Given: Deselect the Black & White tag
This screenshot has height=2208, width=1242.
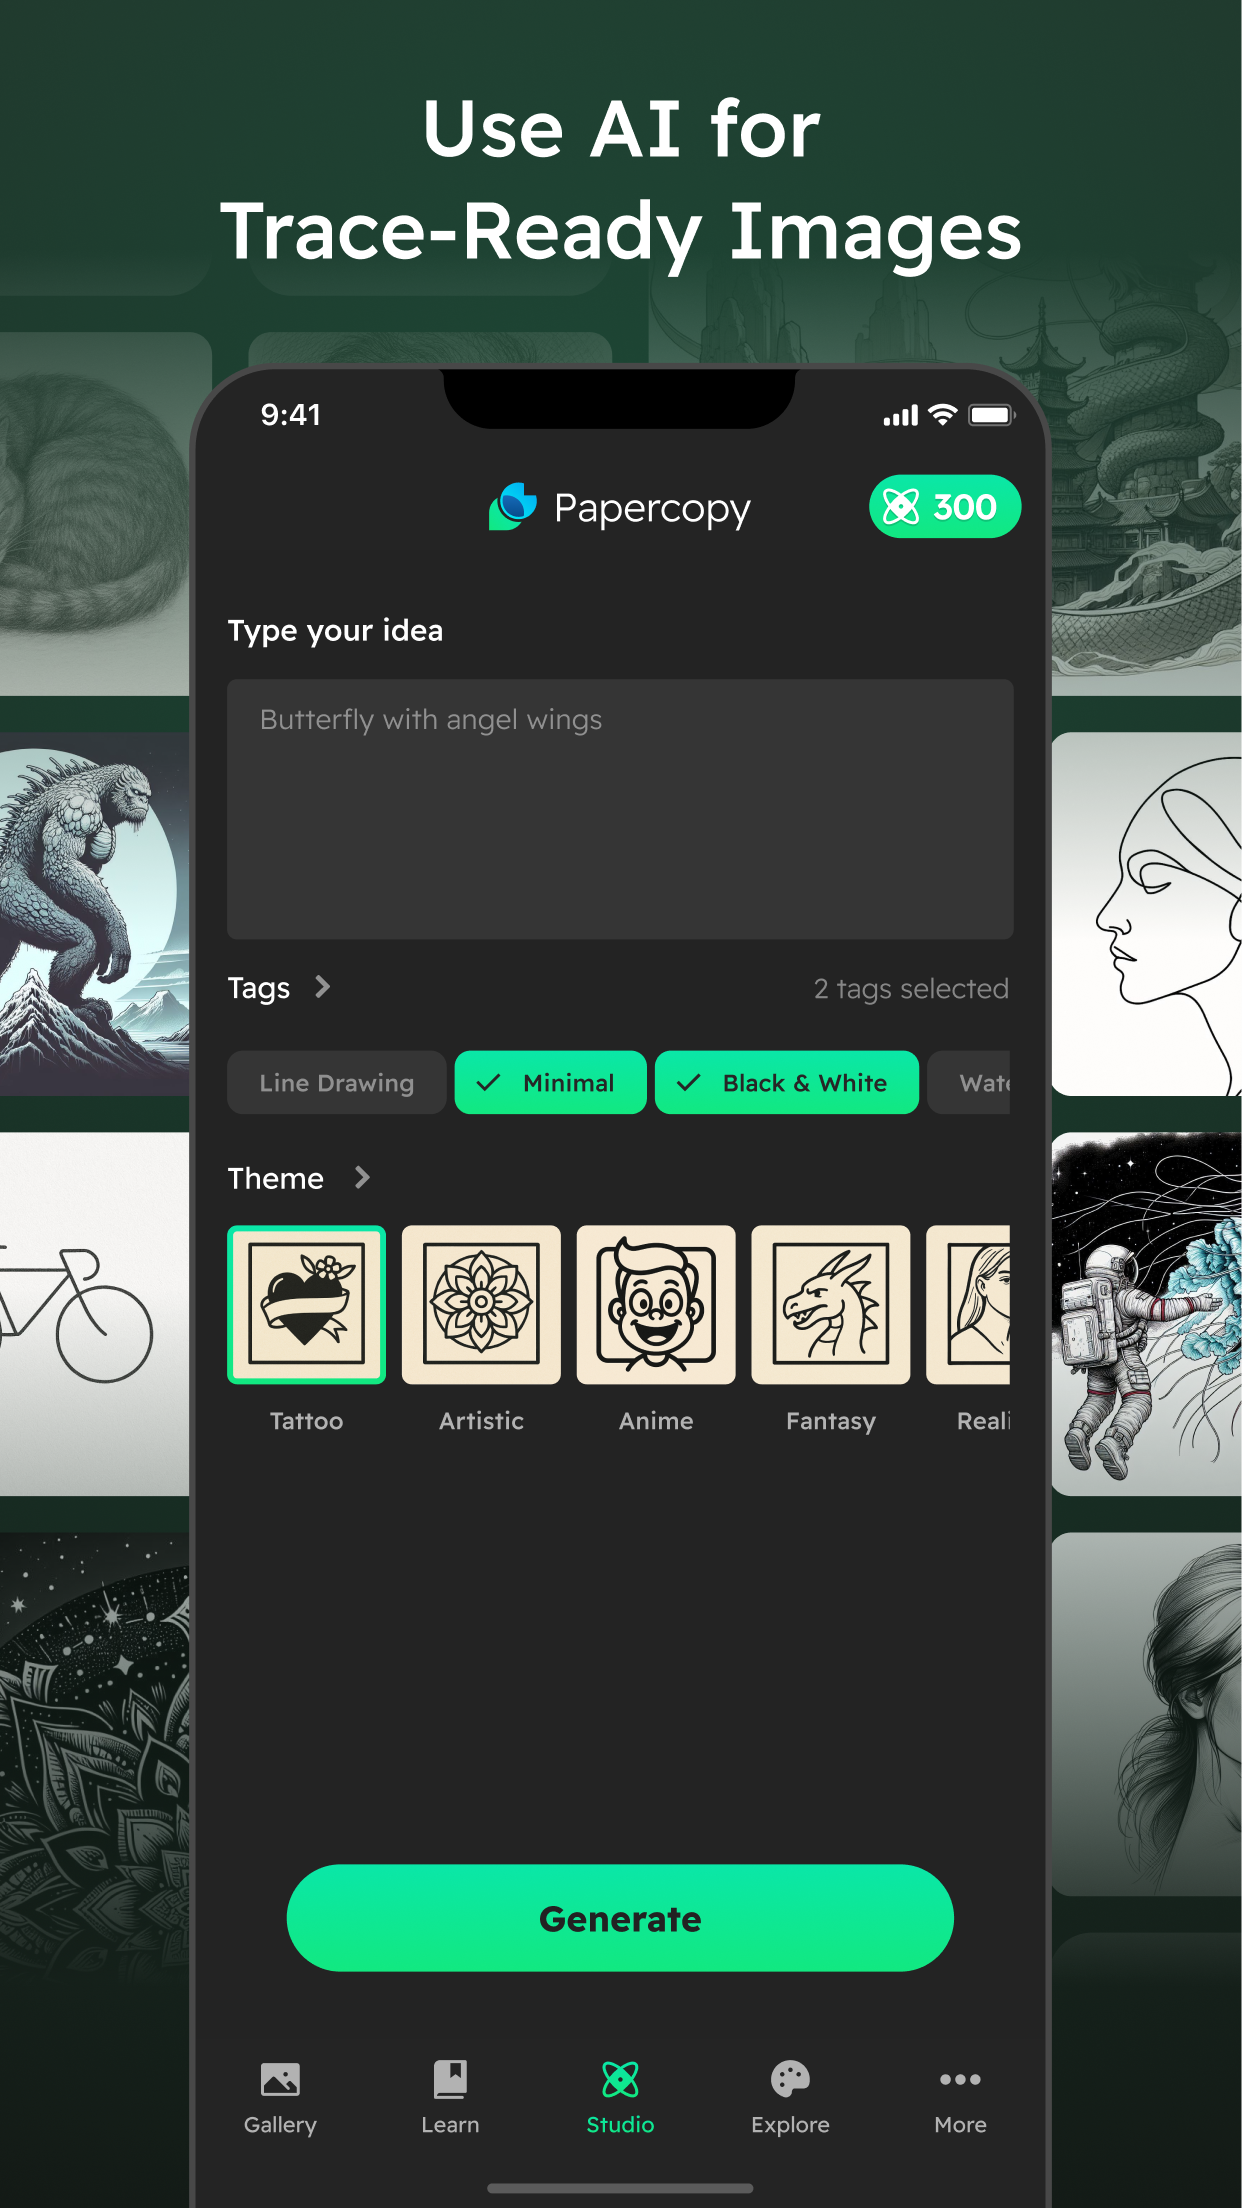Looking at the screenshot, I should 786,1082.
